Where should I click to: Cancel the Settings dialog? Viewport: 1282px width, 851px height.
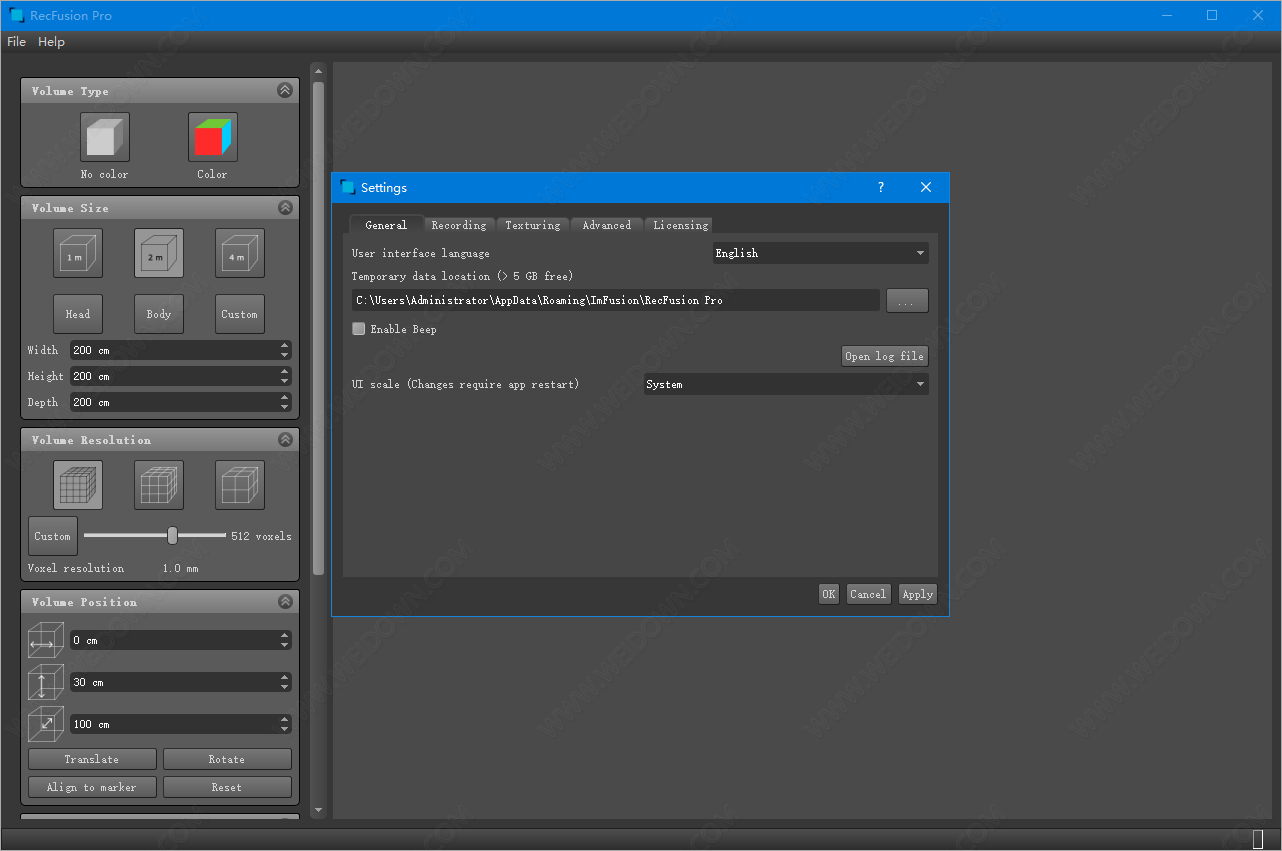point(868,594)
